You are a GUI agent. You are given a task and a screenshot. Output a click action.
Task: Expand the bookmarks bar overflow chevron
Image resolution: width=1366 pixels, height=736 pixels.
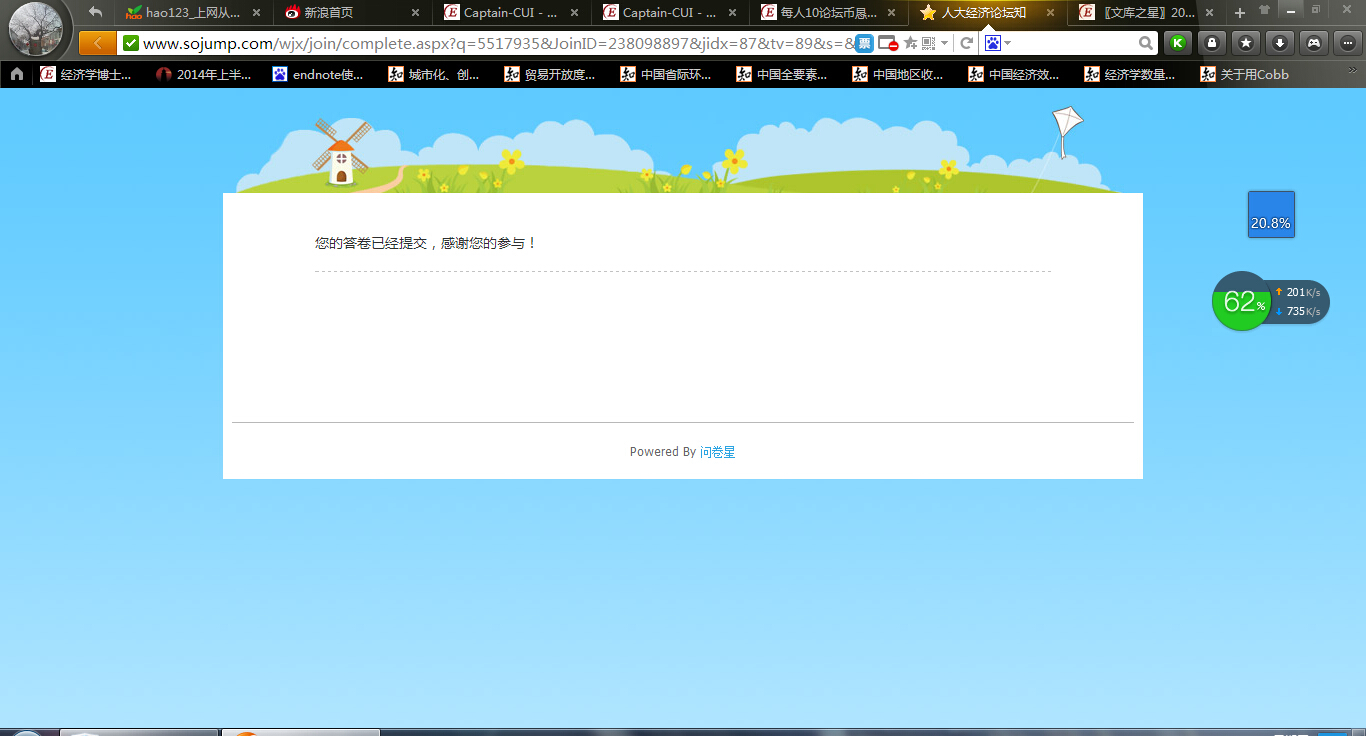(x=1353, y=70)
